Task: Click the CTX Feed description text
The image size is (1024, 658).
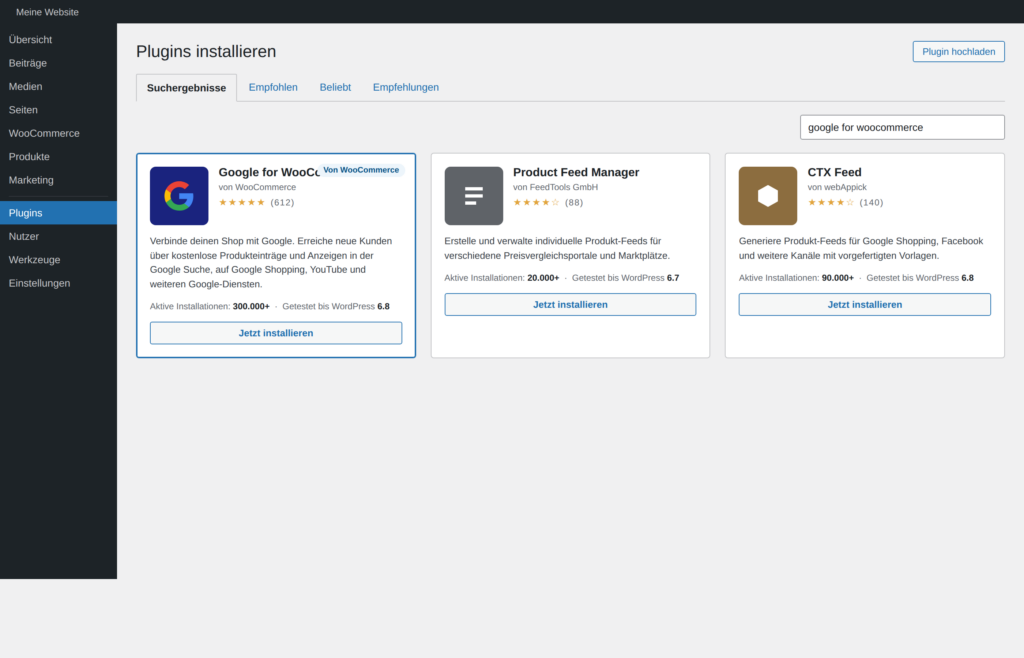Action: (861, 248)
